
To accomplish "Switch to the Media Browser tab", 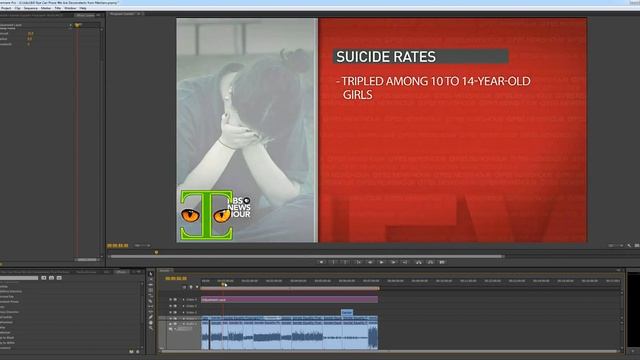I will (86, 272).
